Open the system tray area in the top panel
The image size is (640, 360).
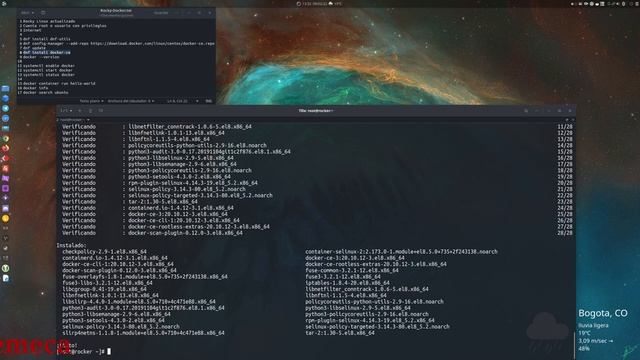604,3
